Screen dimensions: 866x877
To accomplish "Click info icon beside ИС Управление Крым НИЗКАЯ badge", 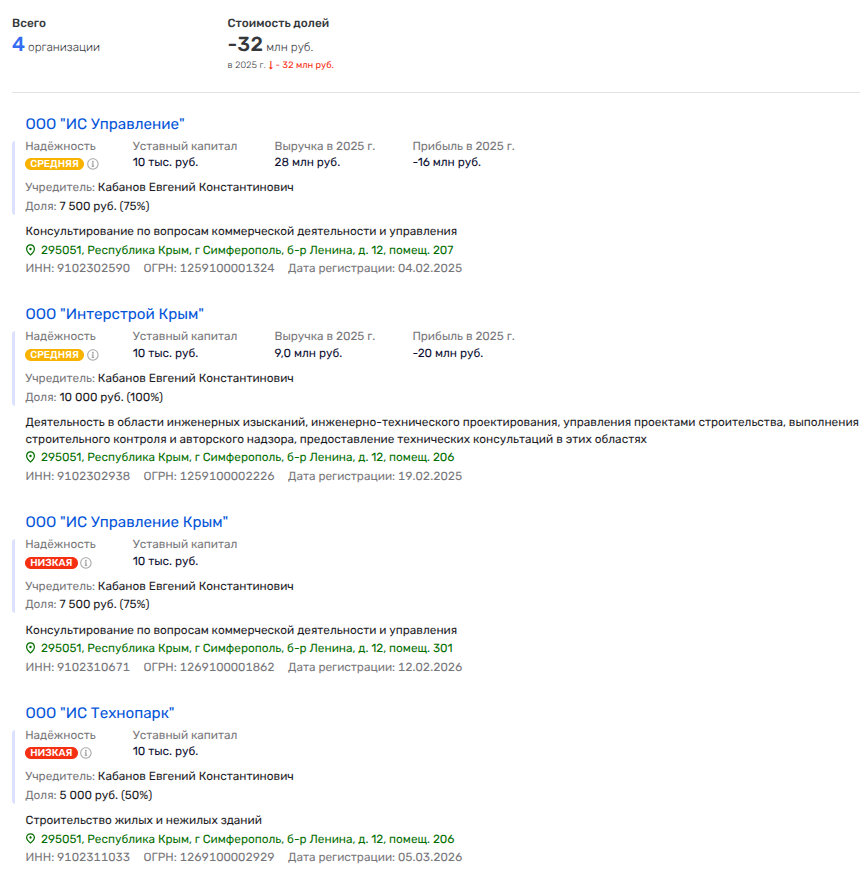I will (x=86, y=563).
